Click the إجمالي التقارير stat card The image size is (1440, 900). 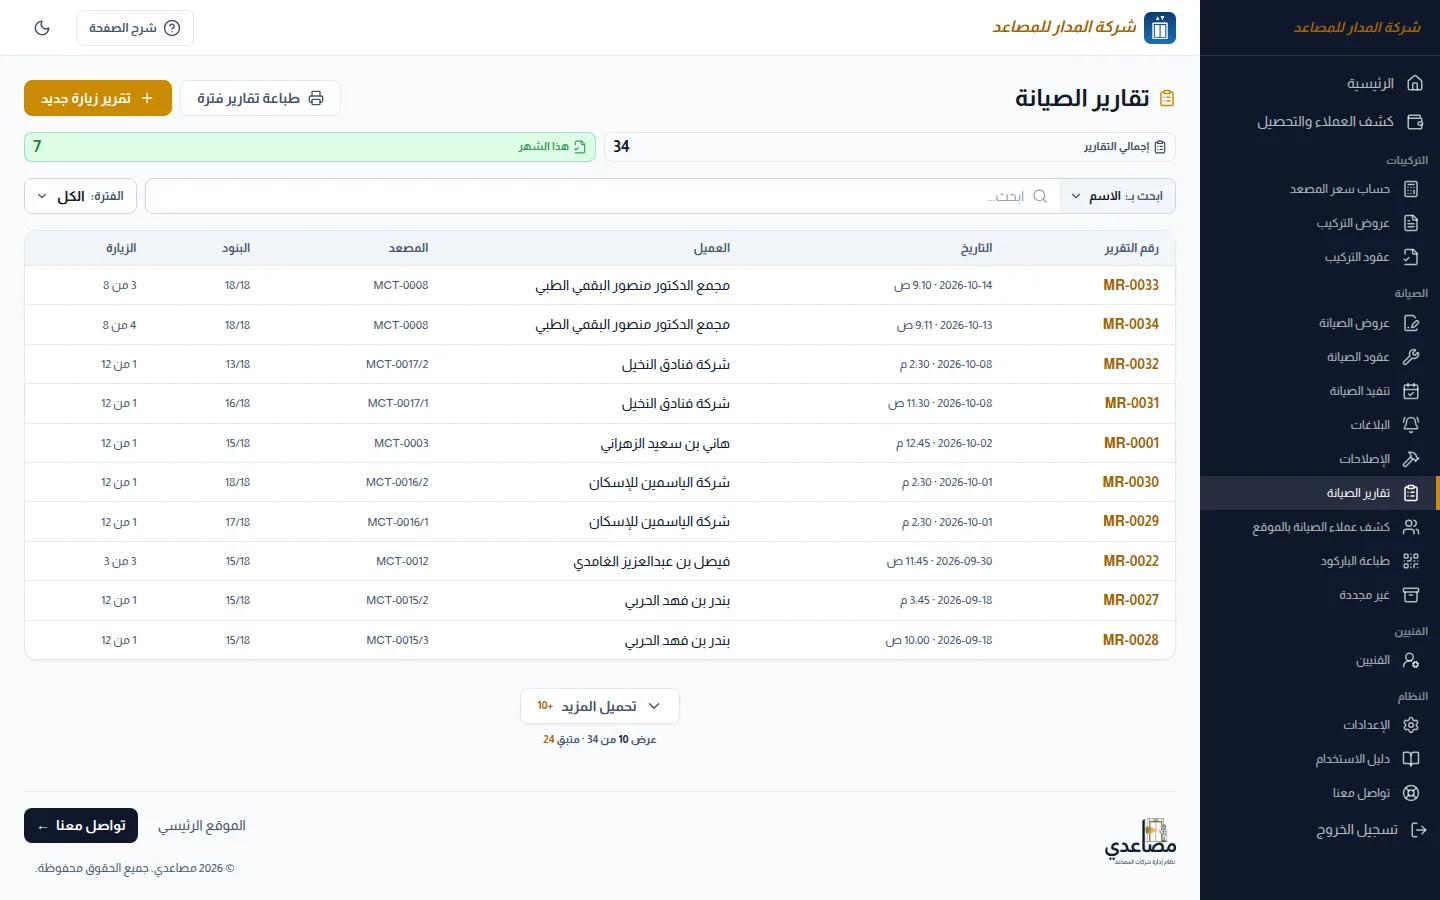(890, 147)
